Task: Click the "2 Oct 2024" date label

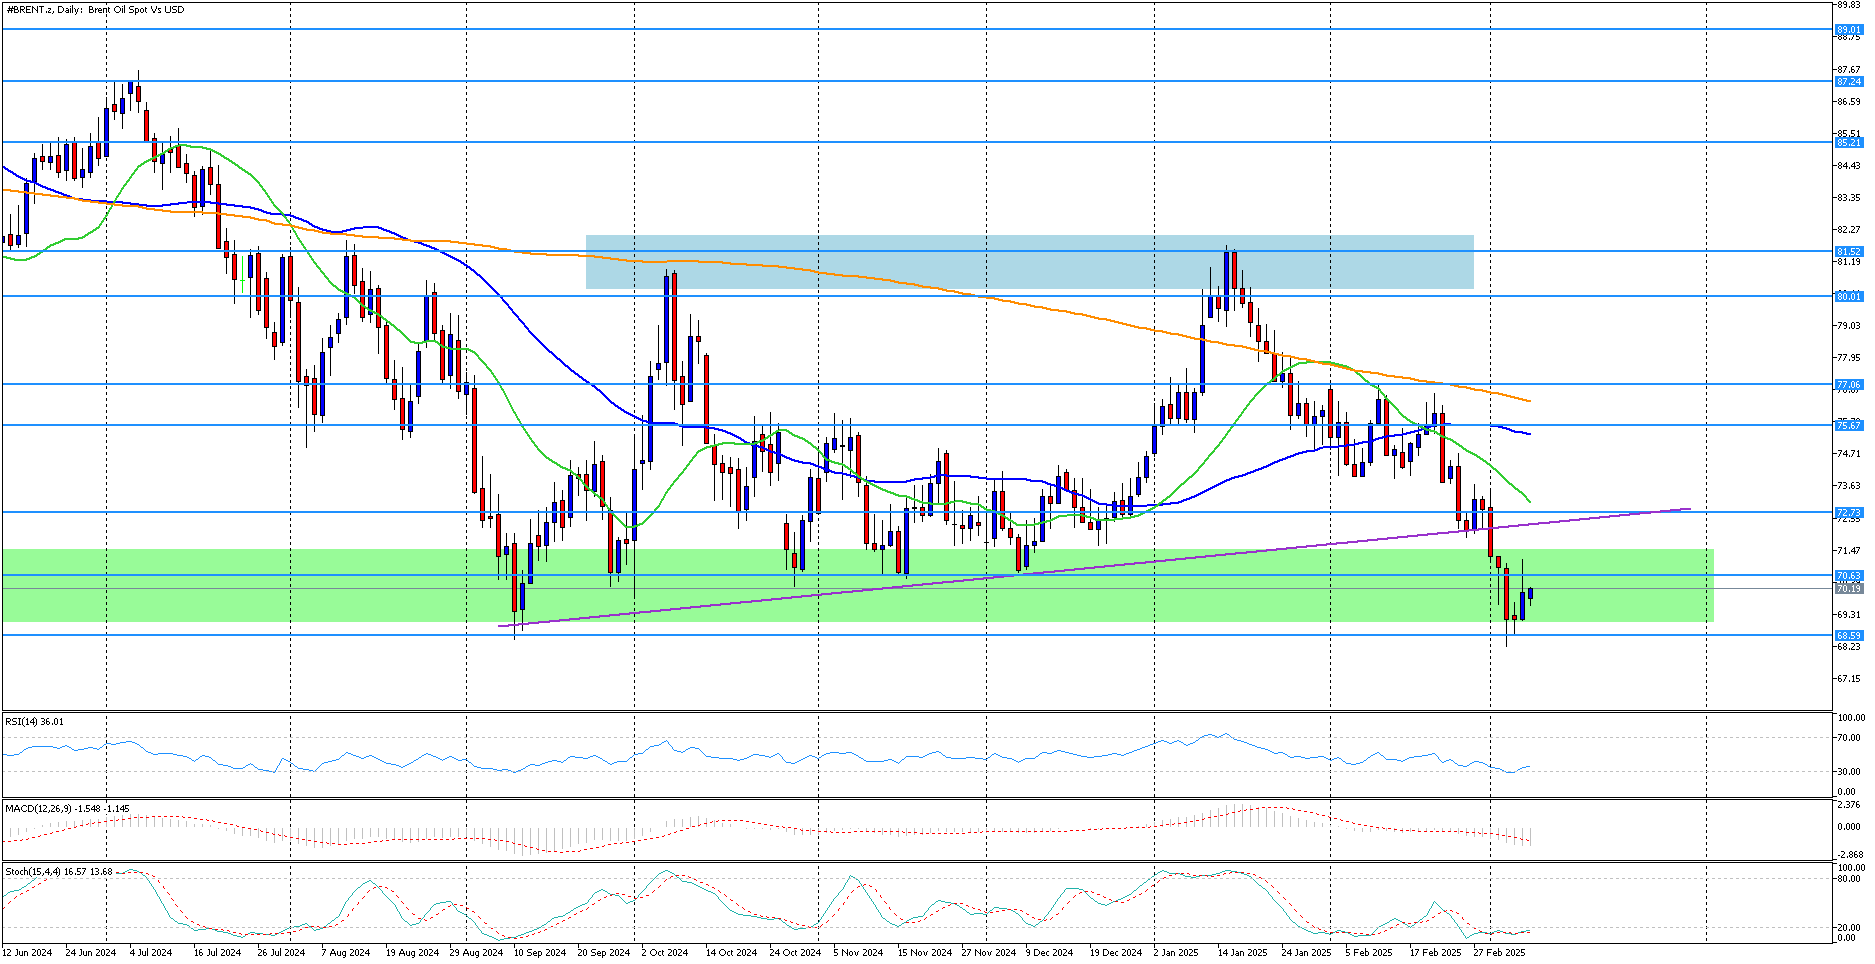Action: coord(665,952)
